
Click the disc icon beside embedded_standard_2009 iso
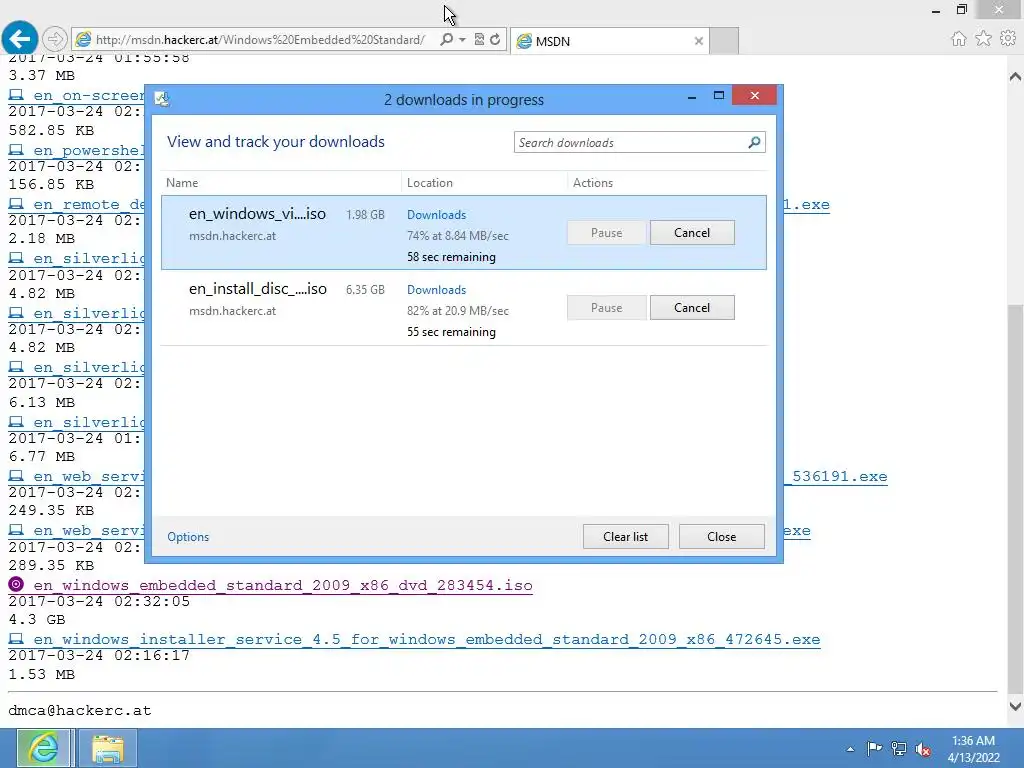click(16, 584)
